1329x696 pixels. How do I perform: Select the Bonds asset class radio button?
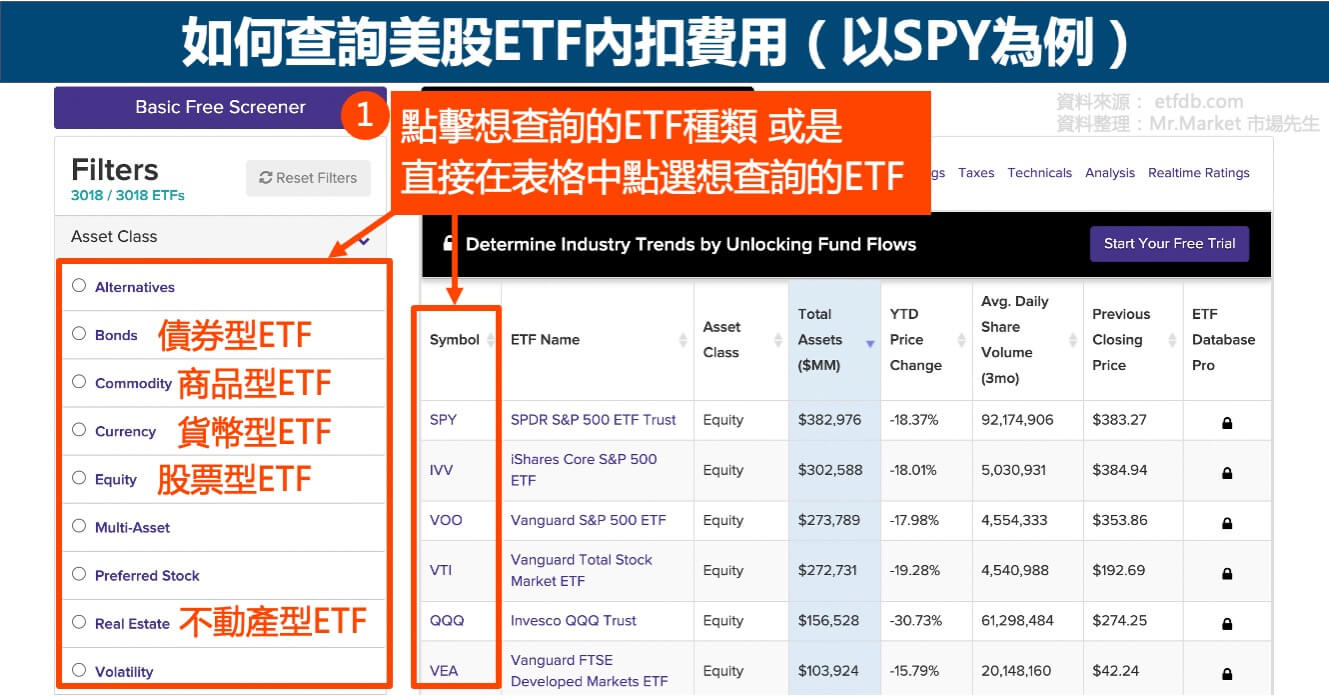[x=79, y=333]
